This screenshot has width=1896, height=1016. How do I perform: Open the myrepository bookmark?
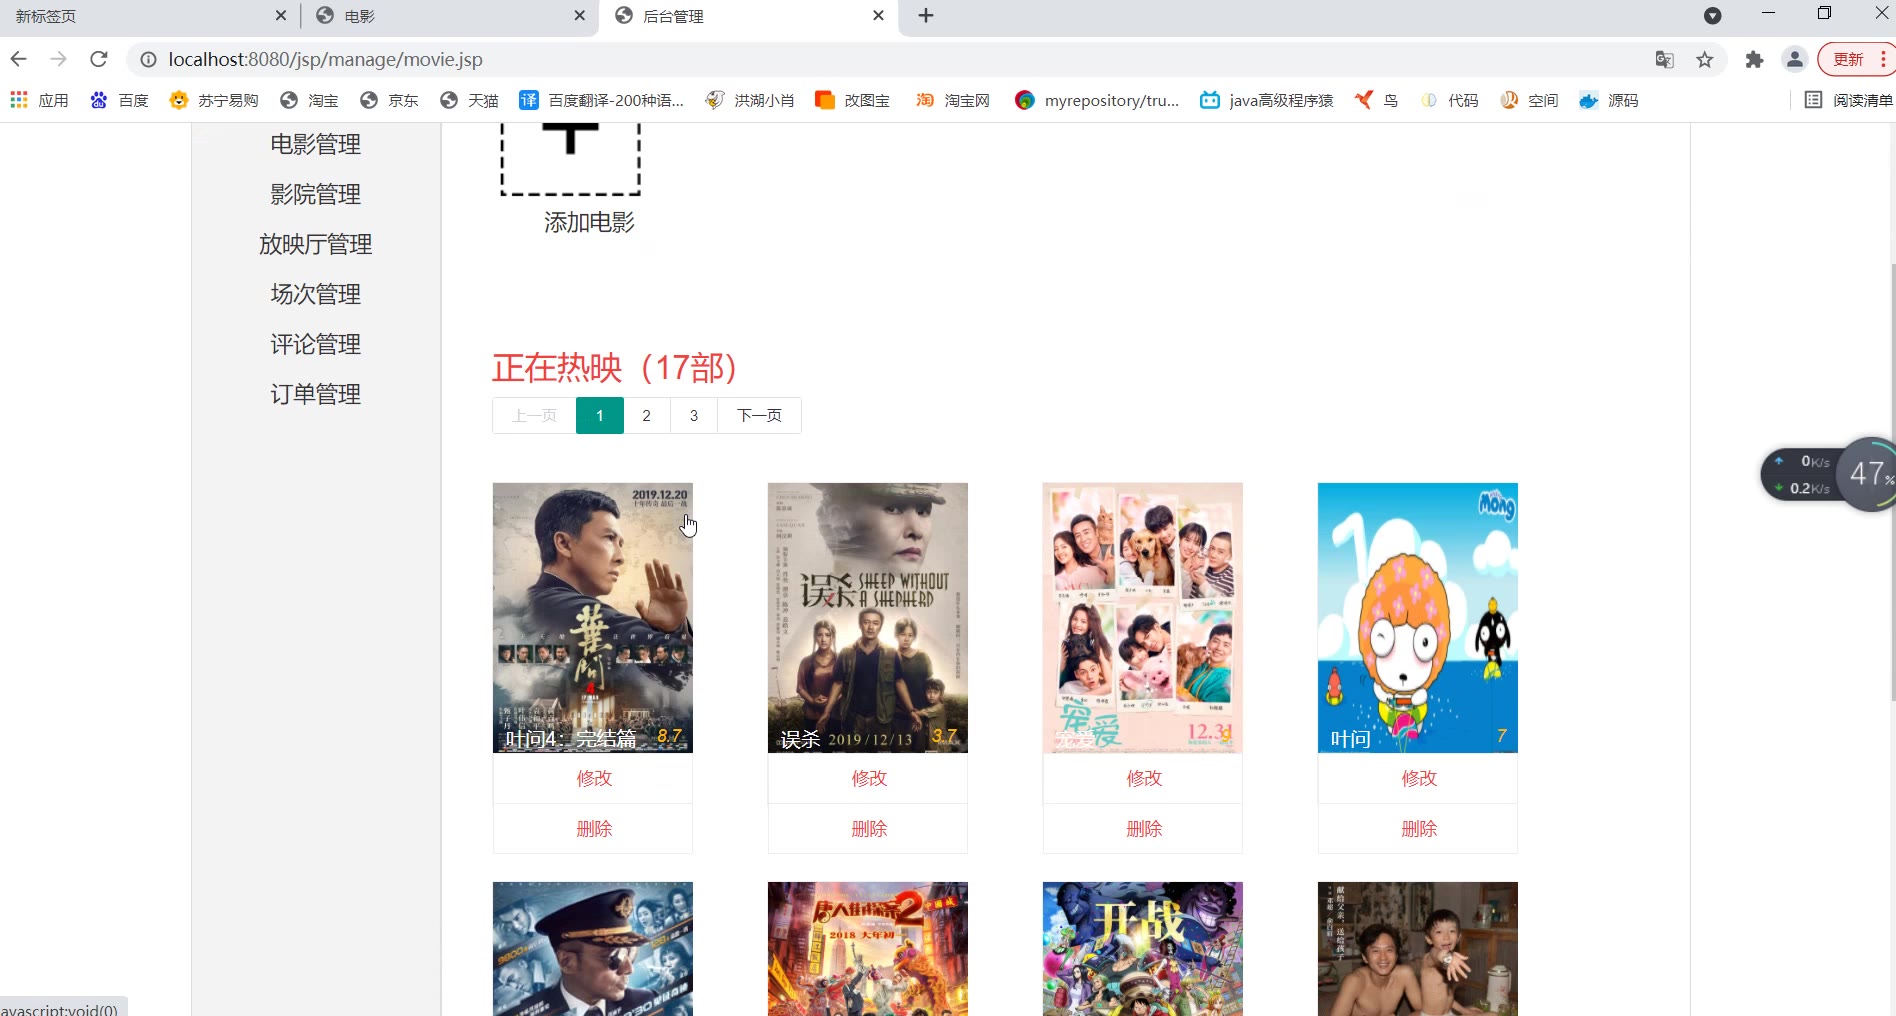pos(1097,100)
